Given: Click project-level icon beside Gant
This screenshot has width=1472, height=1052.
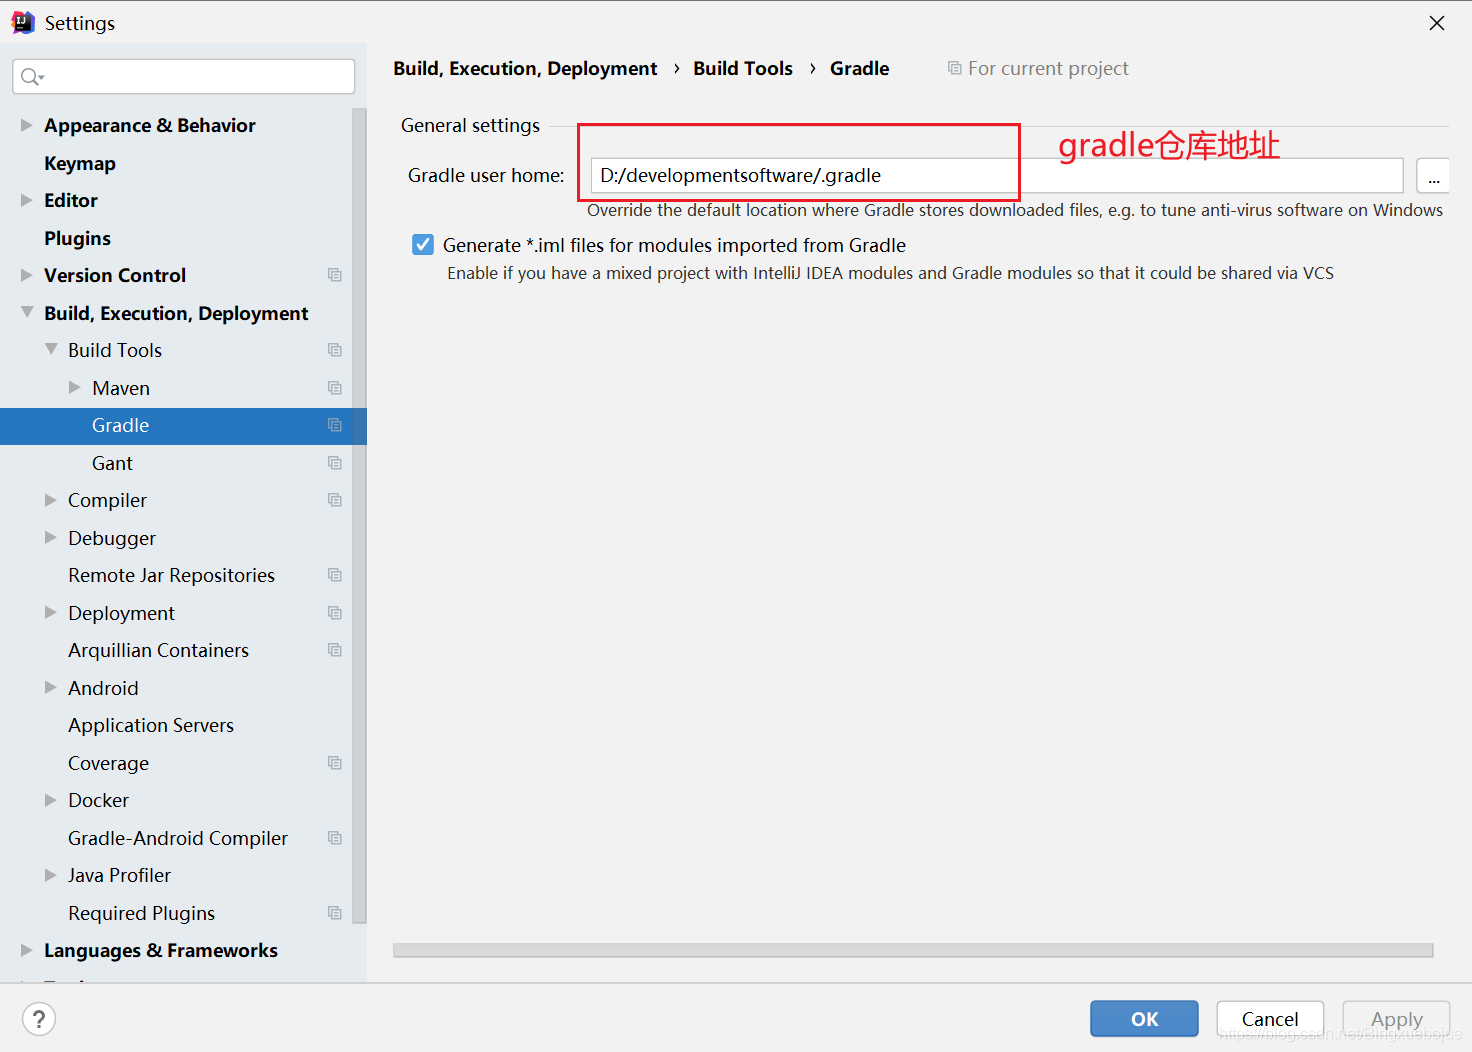Looking at the screenshot, I should 335,463.
